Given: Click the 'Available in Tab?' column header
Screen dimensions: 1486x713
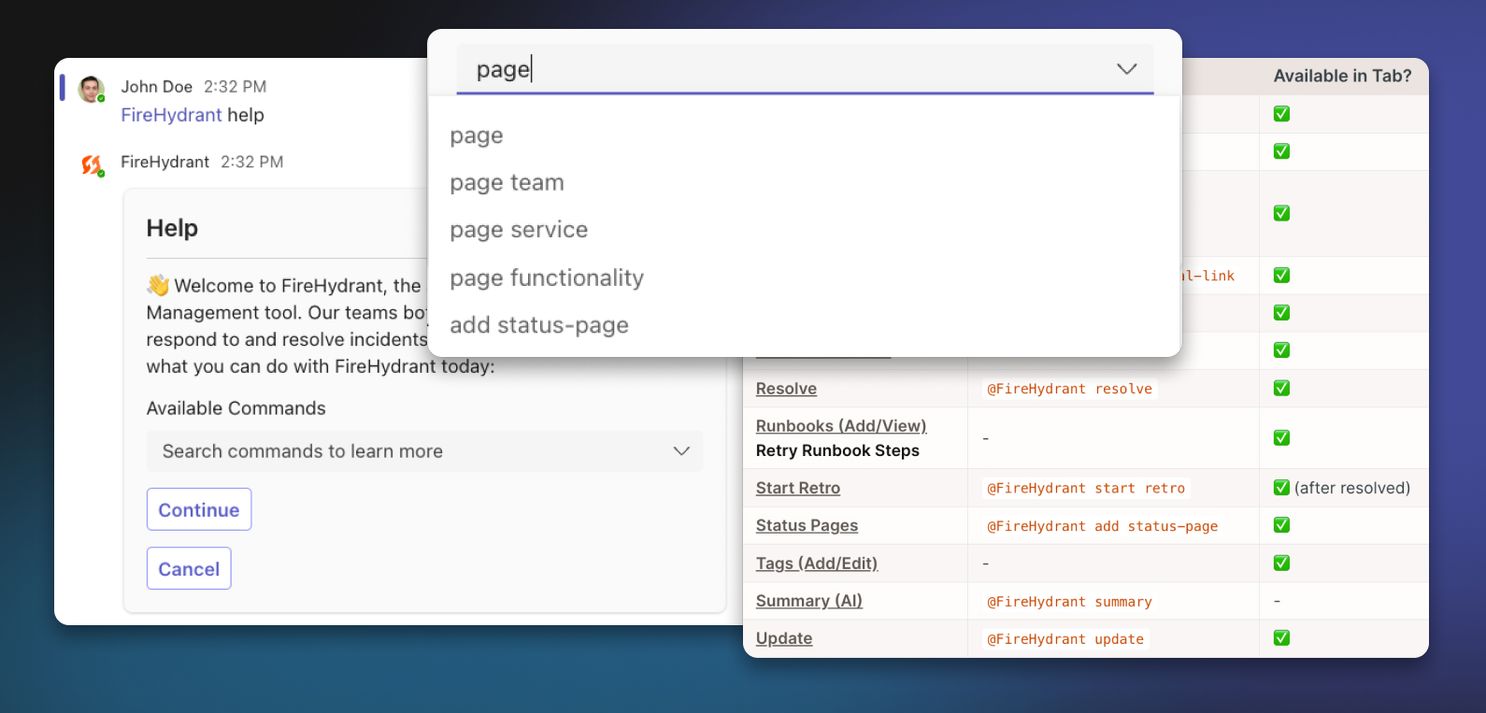Looking at the screenshot, I should (1342, 76).
